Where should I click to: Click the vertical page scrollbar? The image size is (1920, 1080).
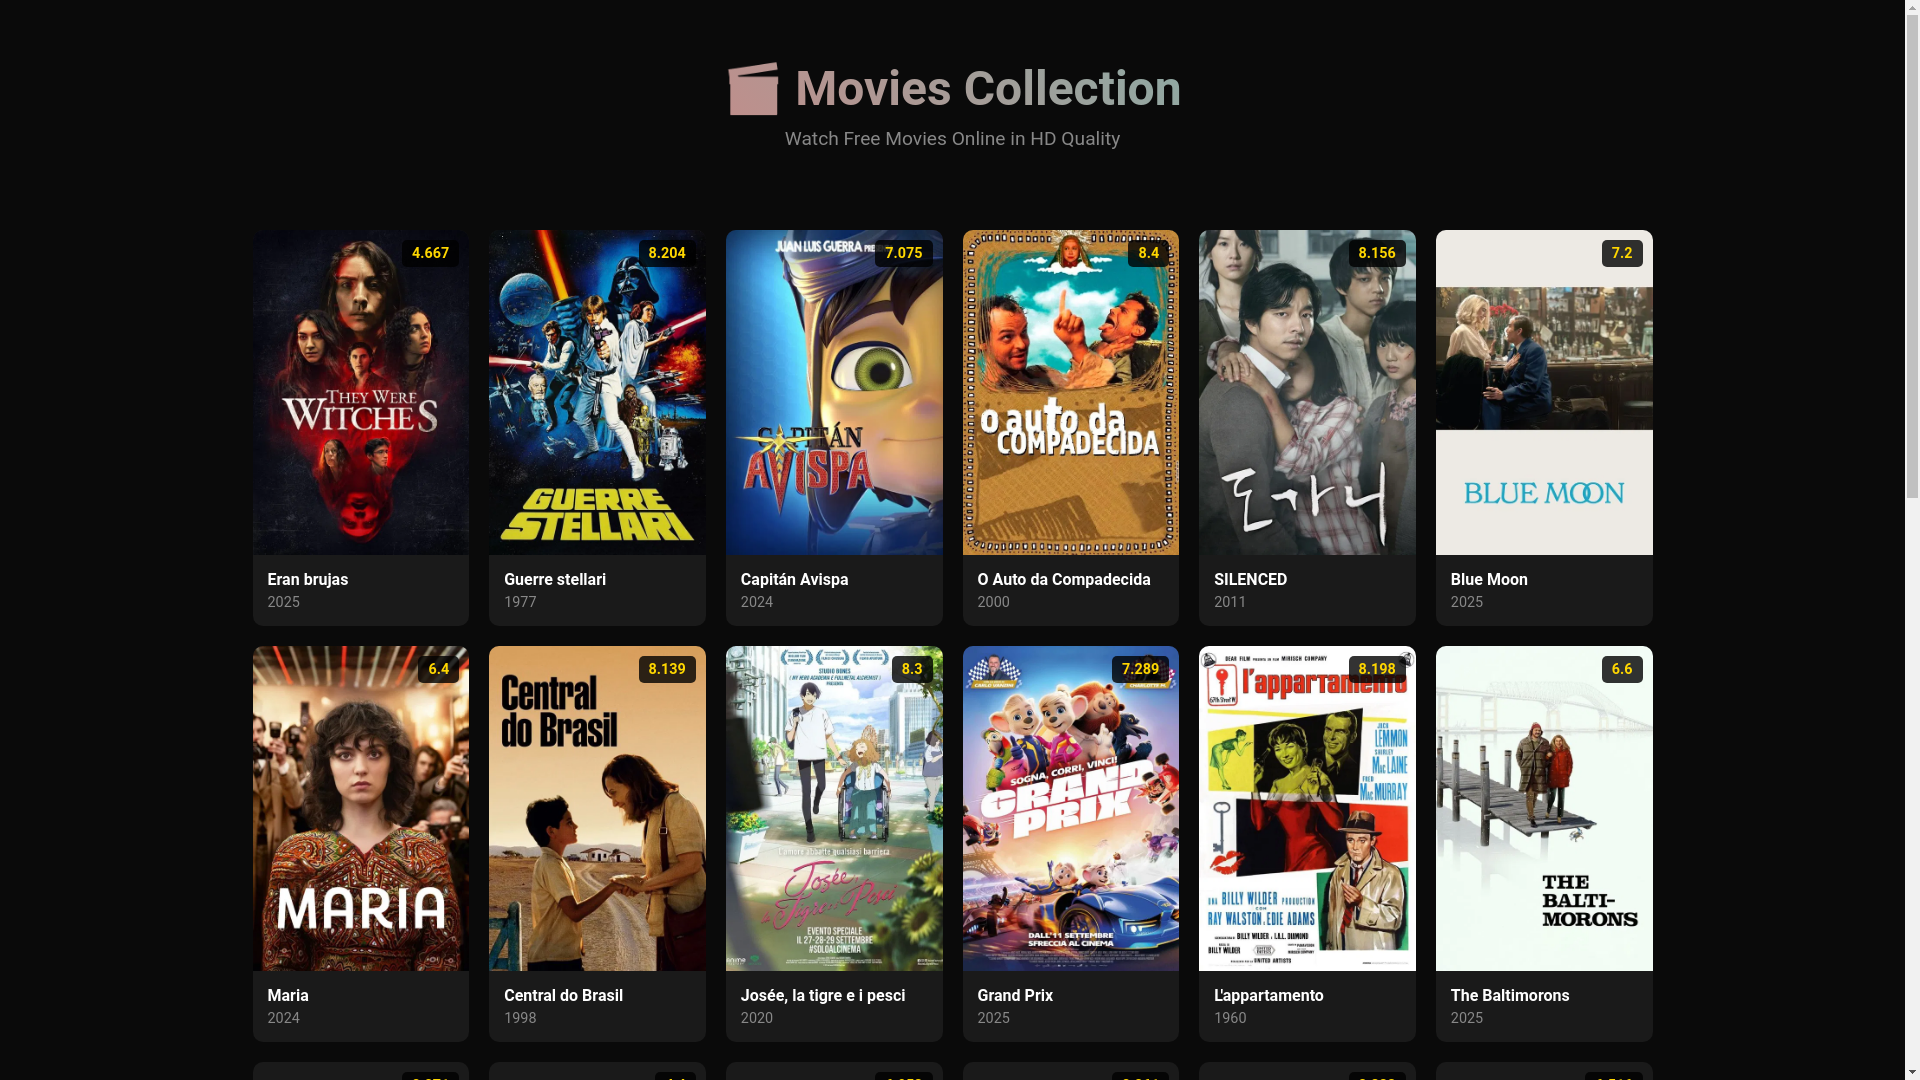point(1912,540)
